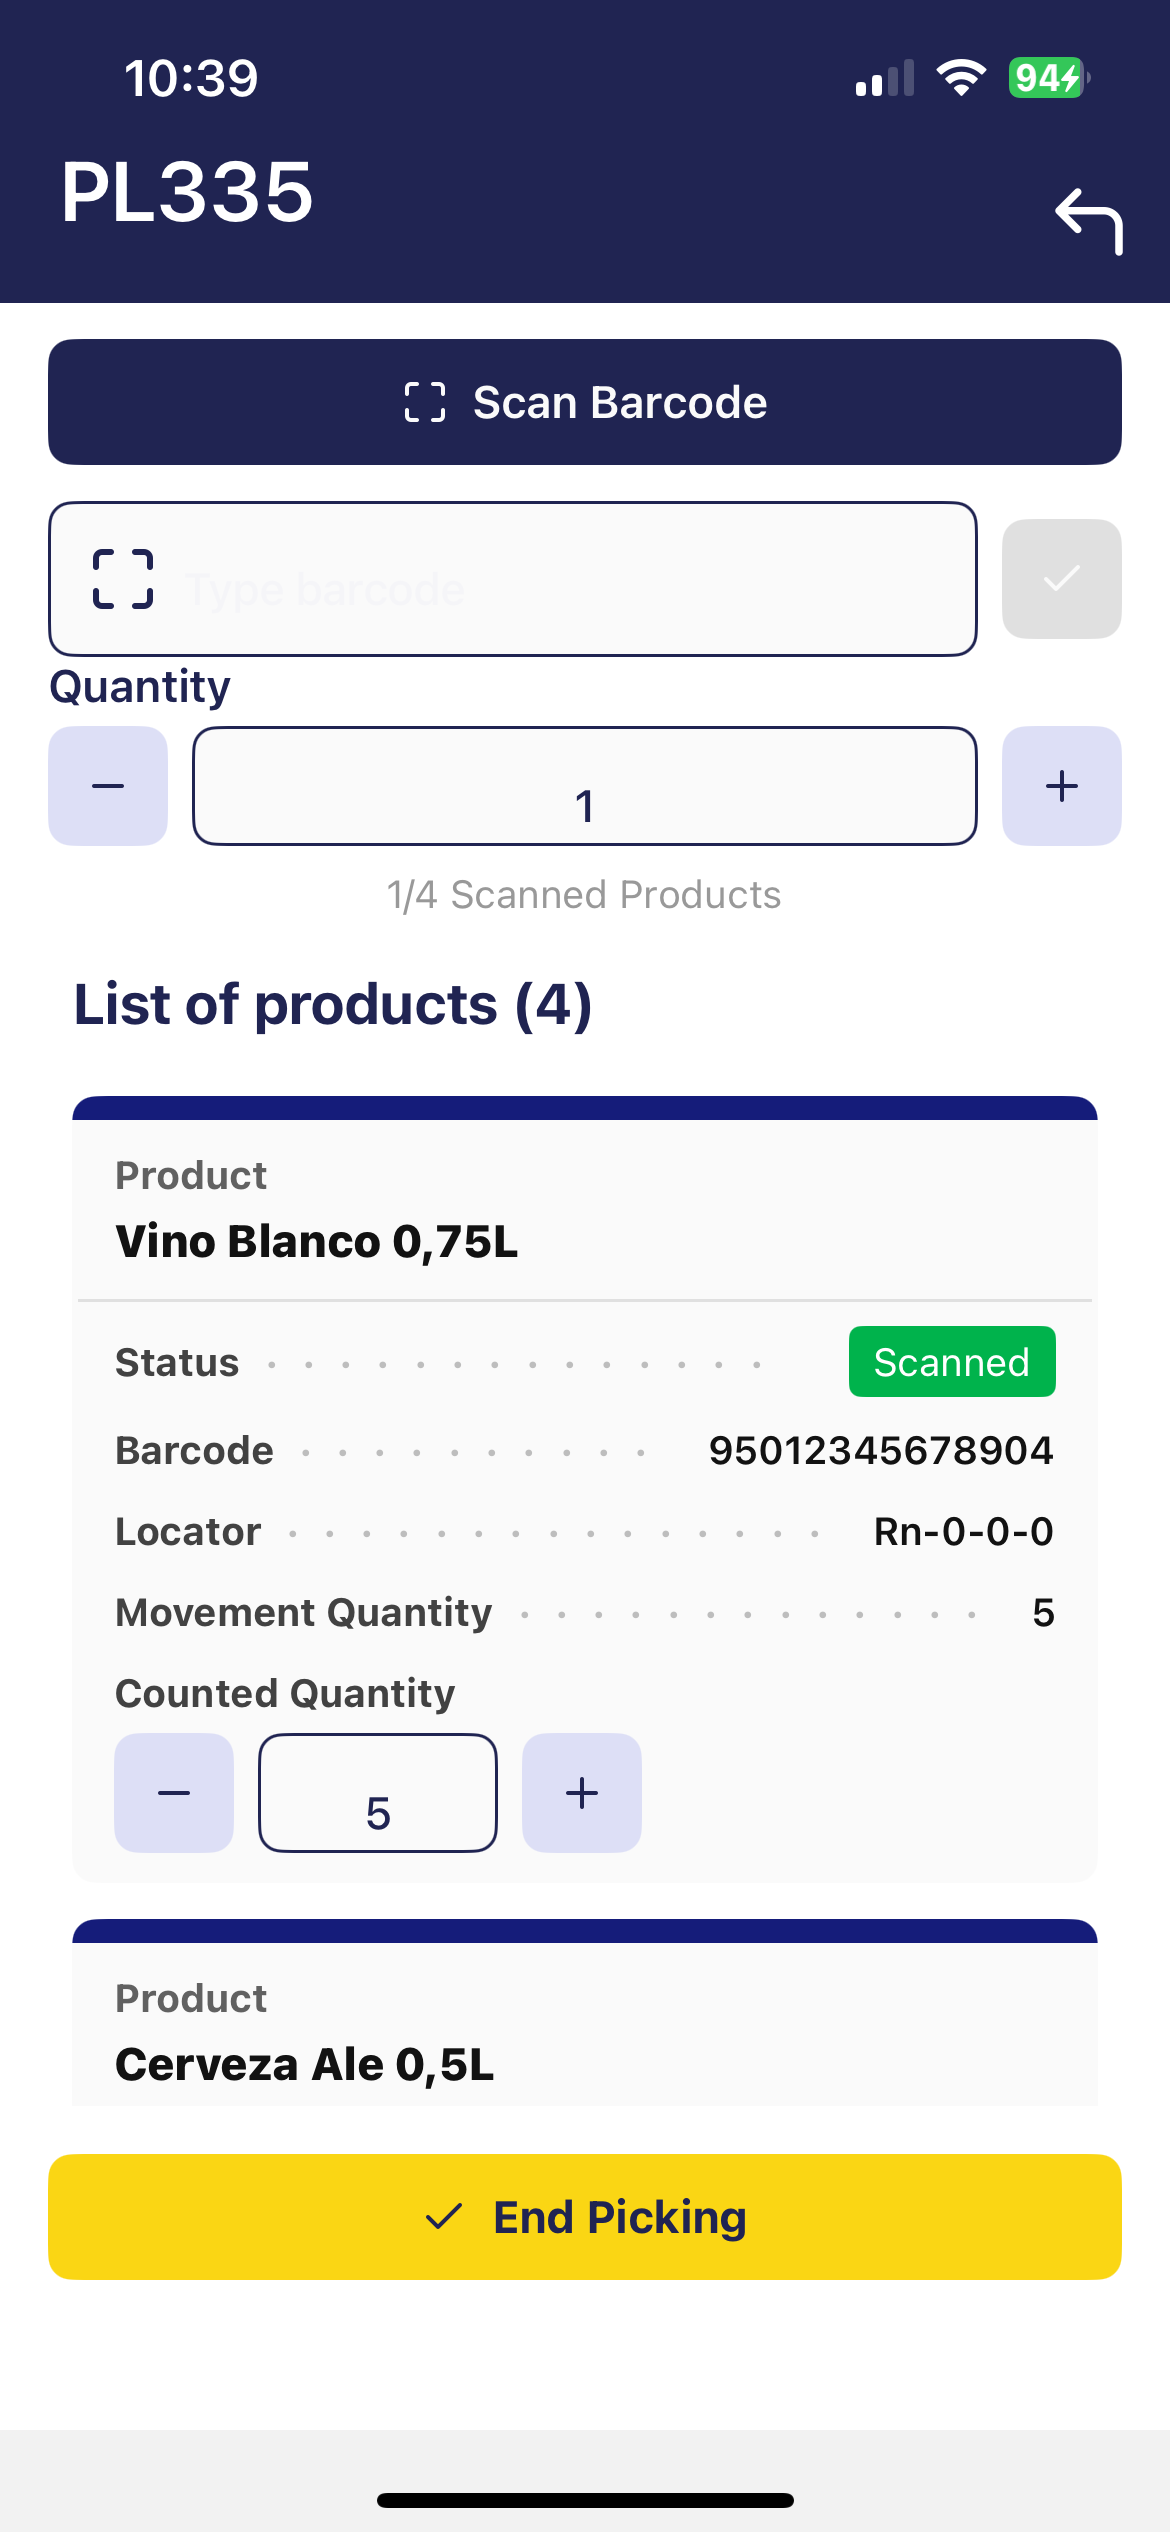Tap the green Scanned status badge
The height and width of the screenshot is (2532, 1170).
[x=951, y=1362]
